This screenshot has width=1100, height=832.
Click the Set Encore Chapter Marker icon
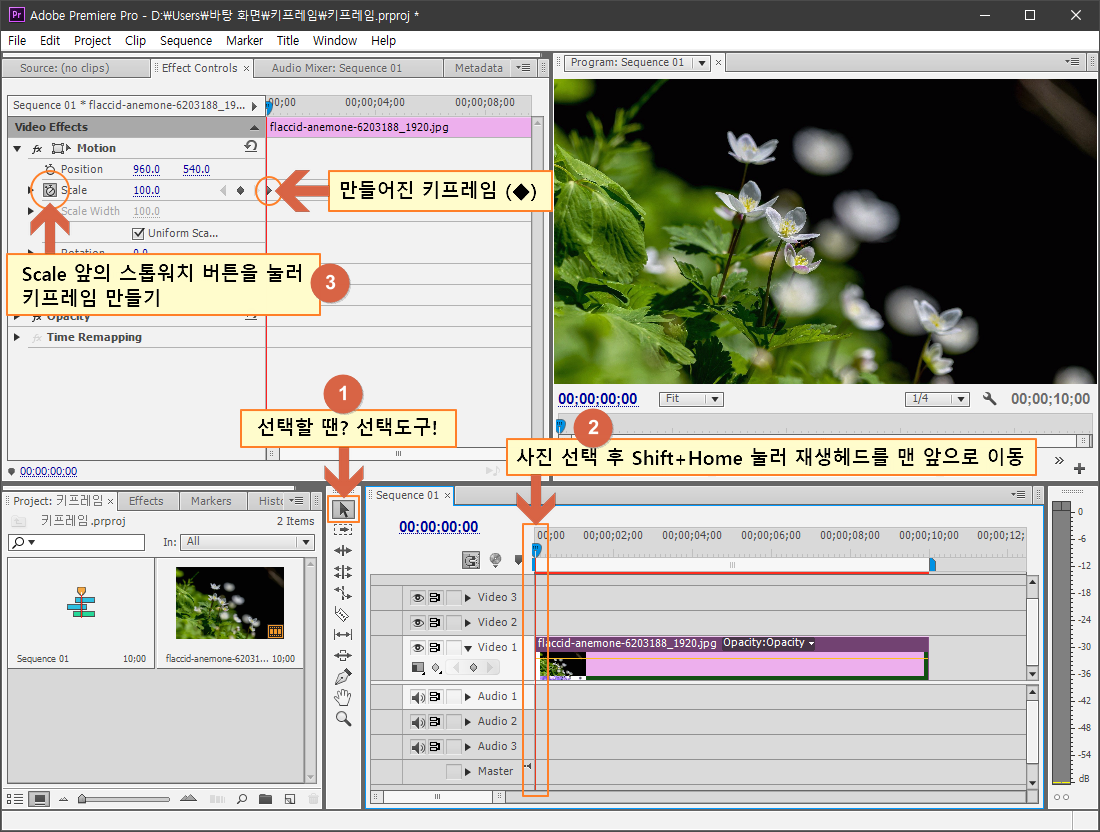[495, 560]
